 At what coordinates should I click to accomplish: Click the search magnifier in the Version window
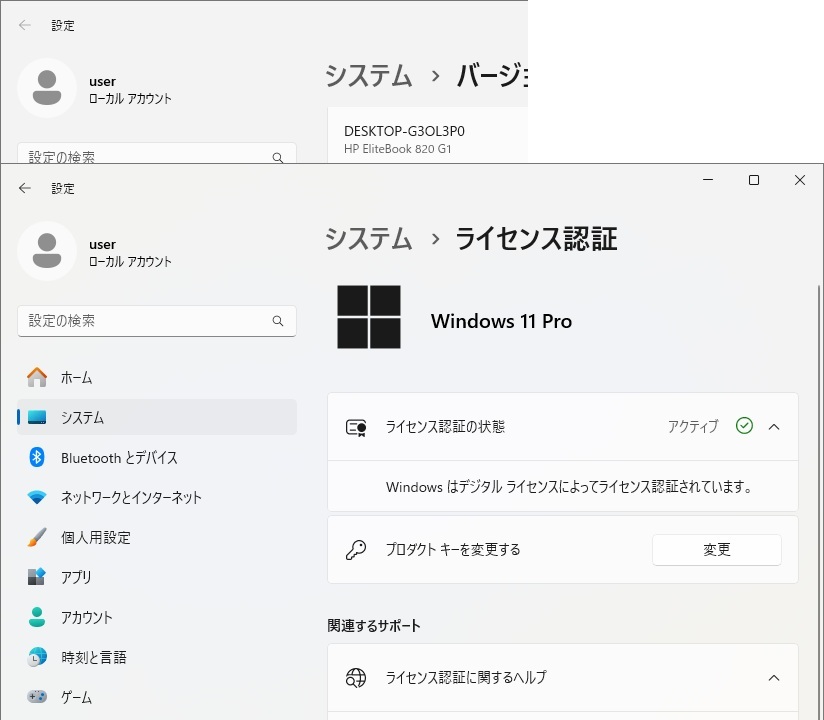(277, 157)
